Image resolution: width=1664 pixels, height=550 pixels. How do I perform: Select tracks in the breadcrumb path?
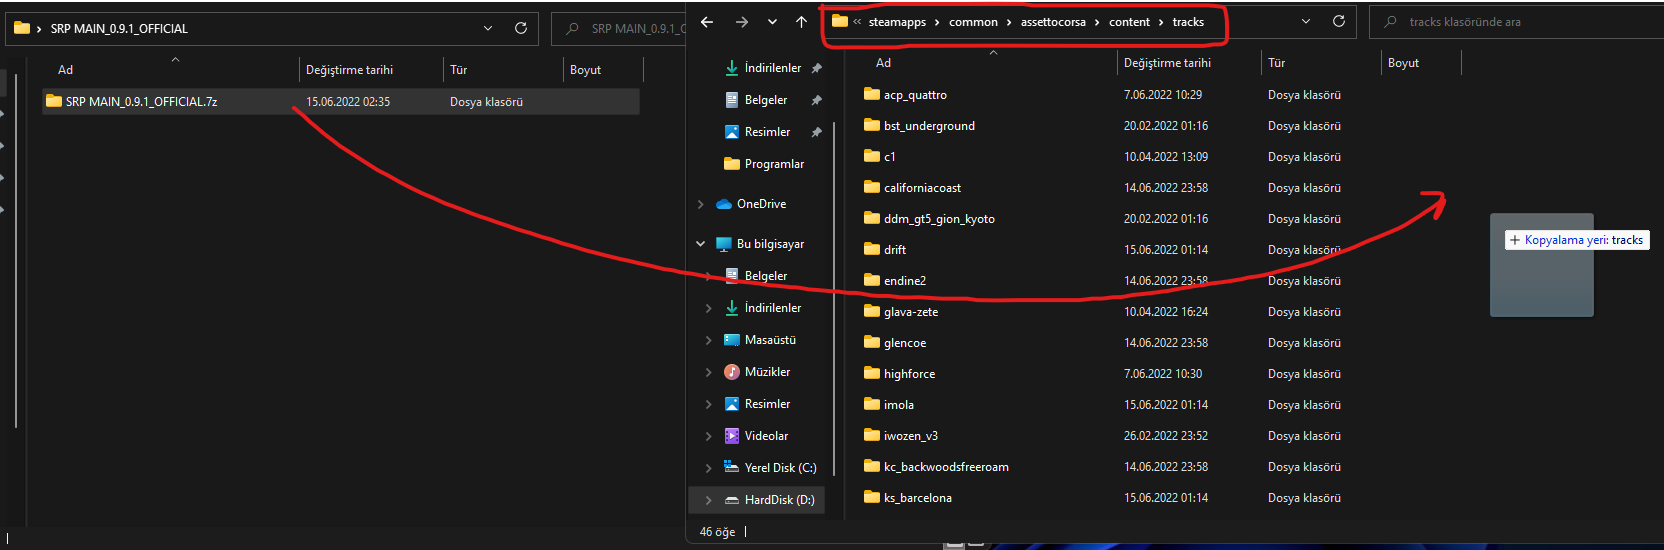tap(1188, 22)
